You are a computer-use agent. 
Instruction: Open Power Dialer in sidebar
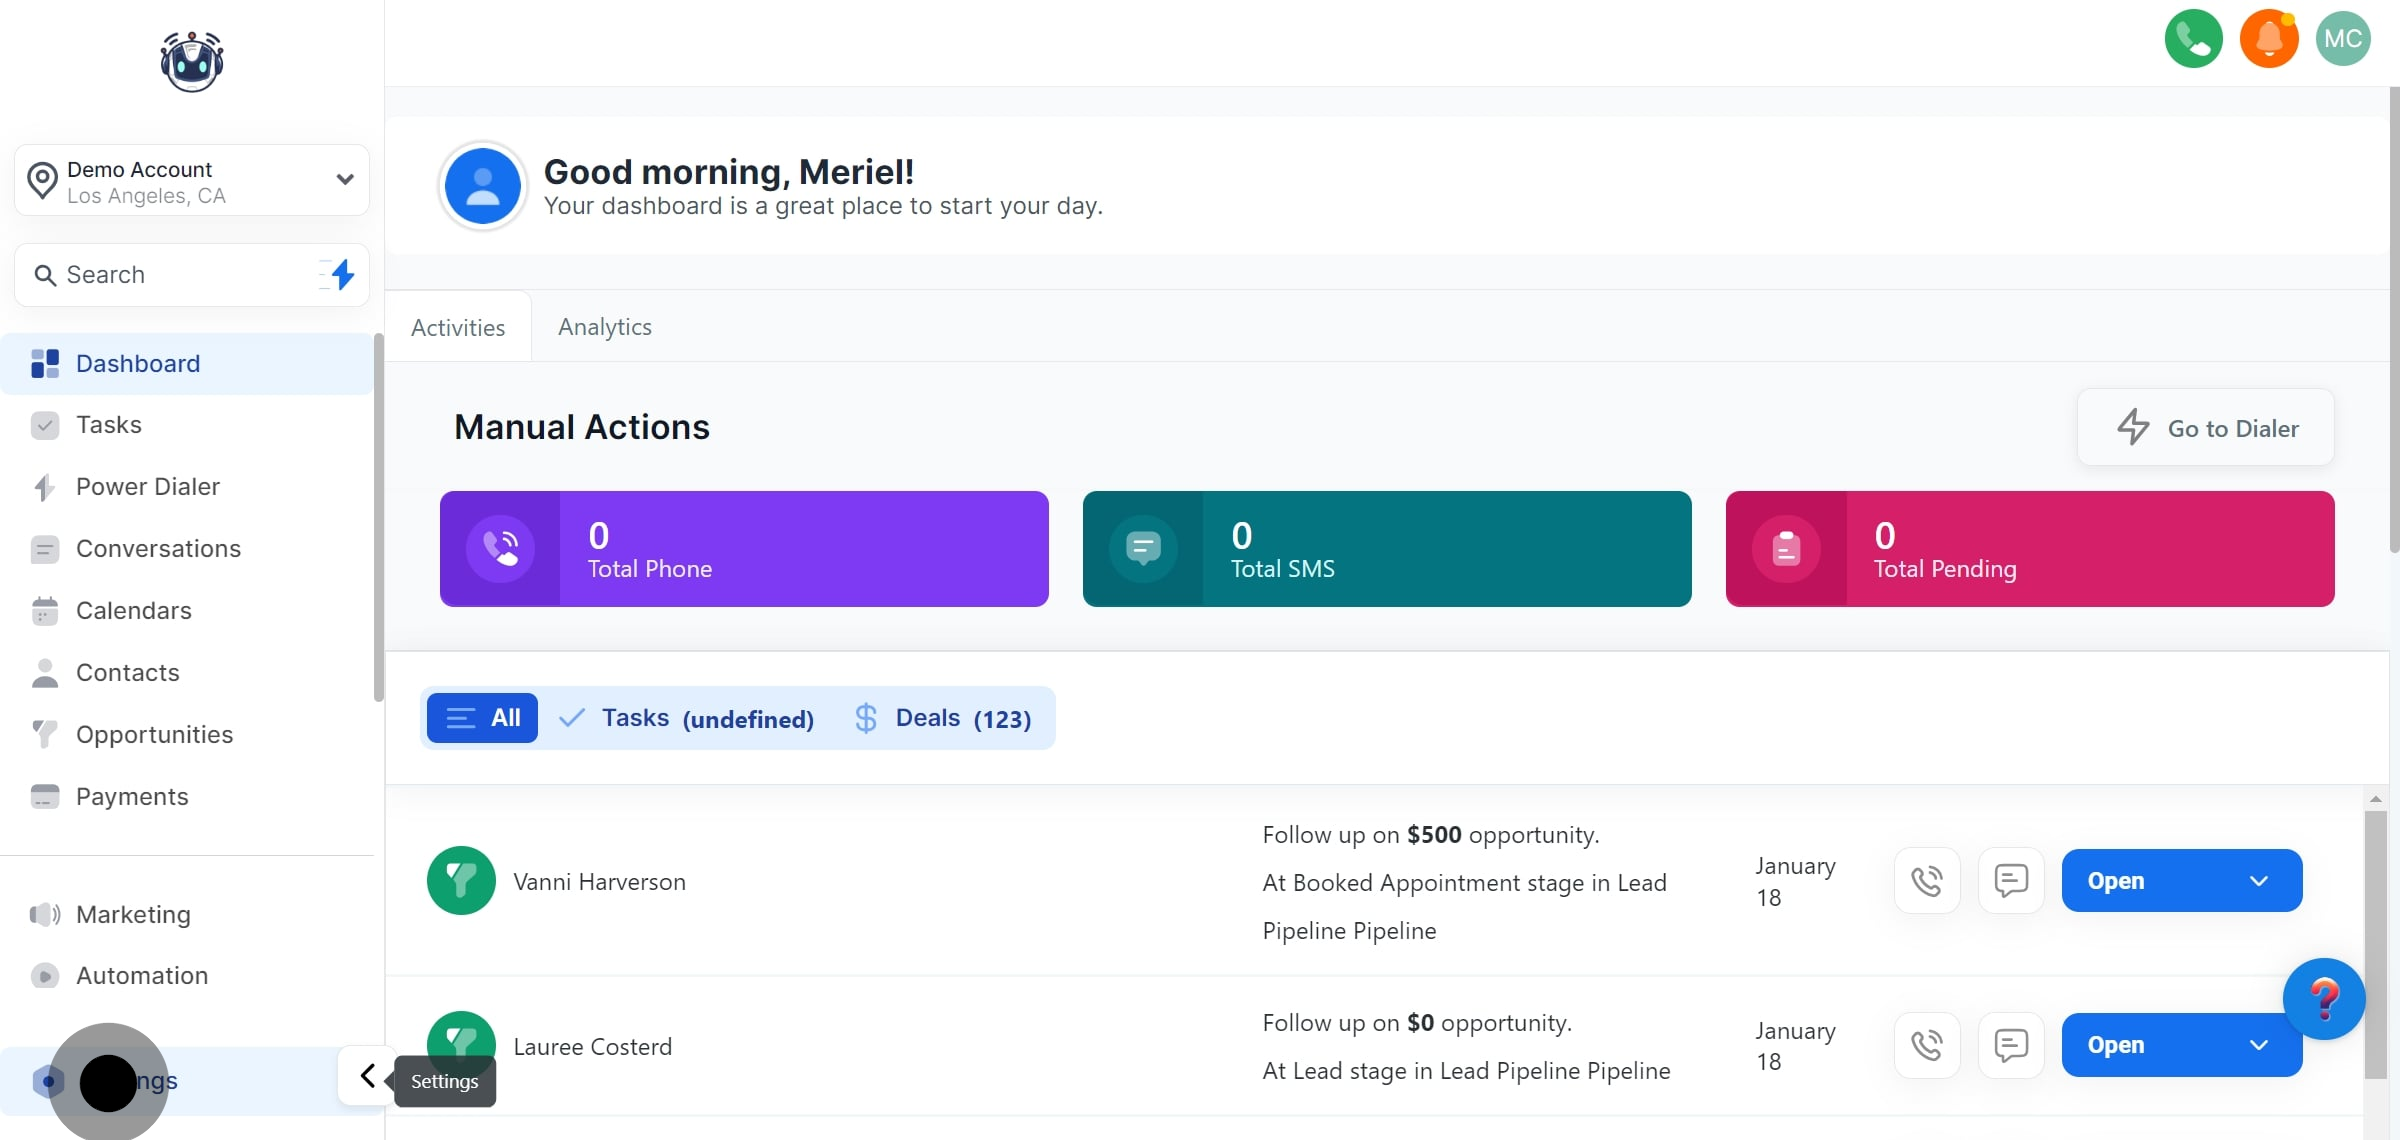pos(148,487)
